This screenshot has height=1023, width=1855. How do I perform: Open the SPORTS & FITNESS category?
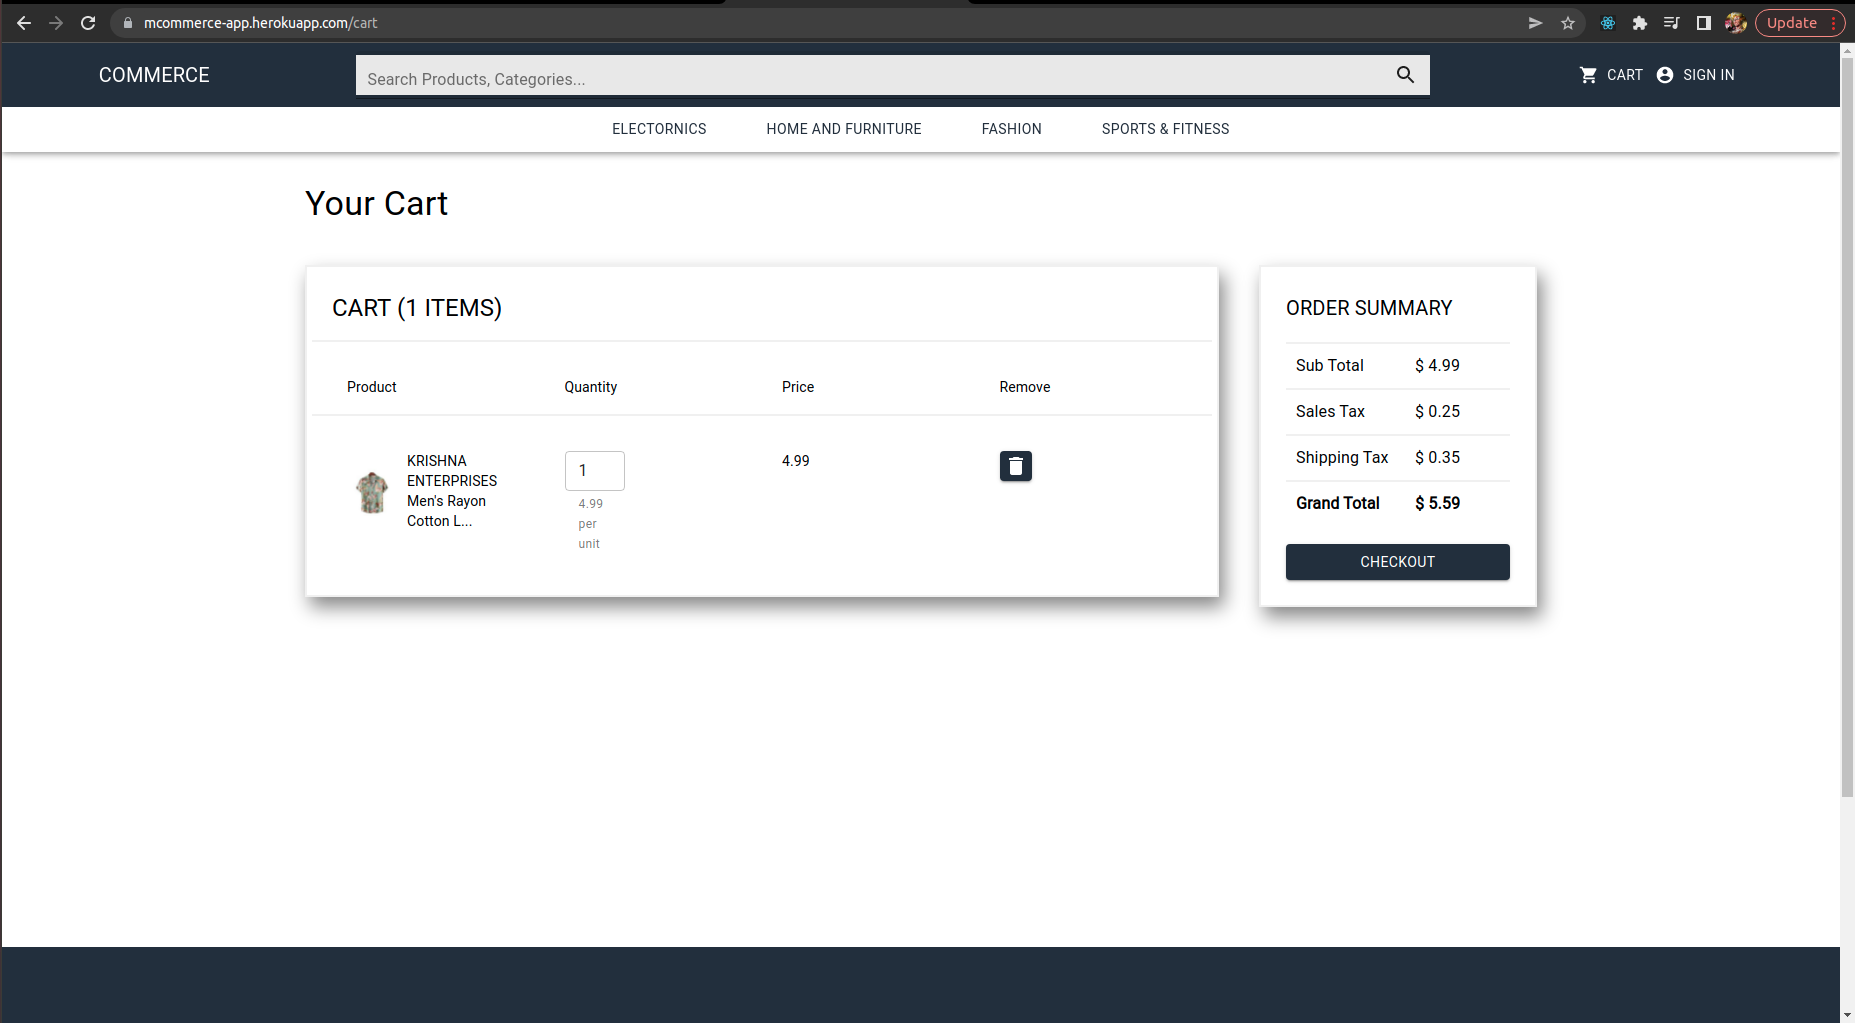coord(1165,129)
